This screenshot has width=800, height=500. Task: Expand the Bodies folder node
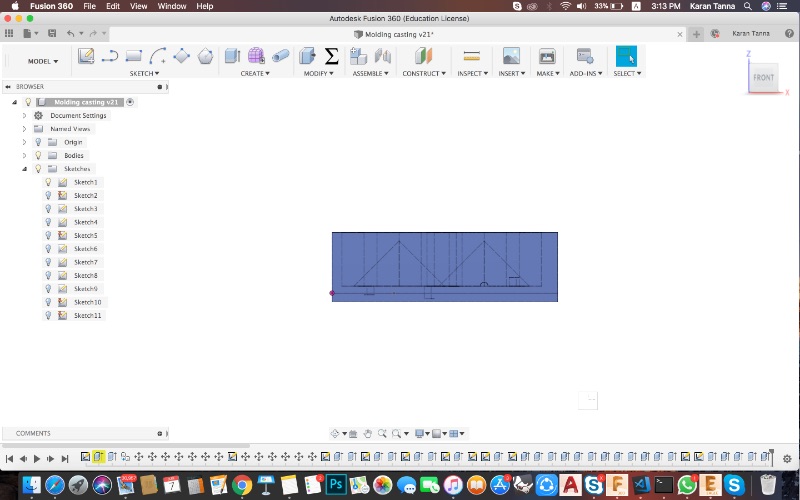24,155
